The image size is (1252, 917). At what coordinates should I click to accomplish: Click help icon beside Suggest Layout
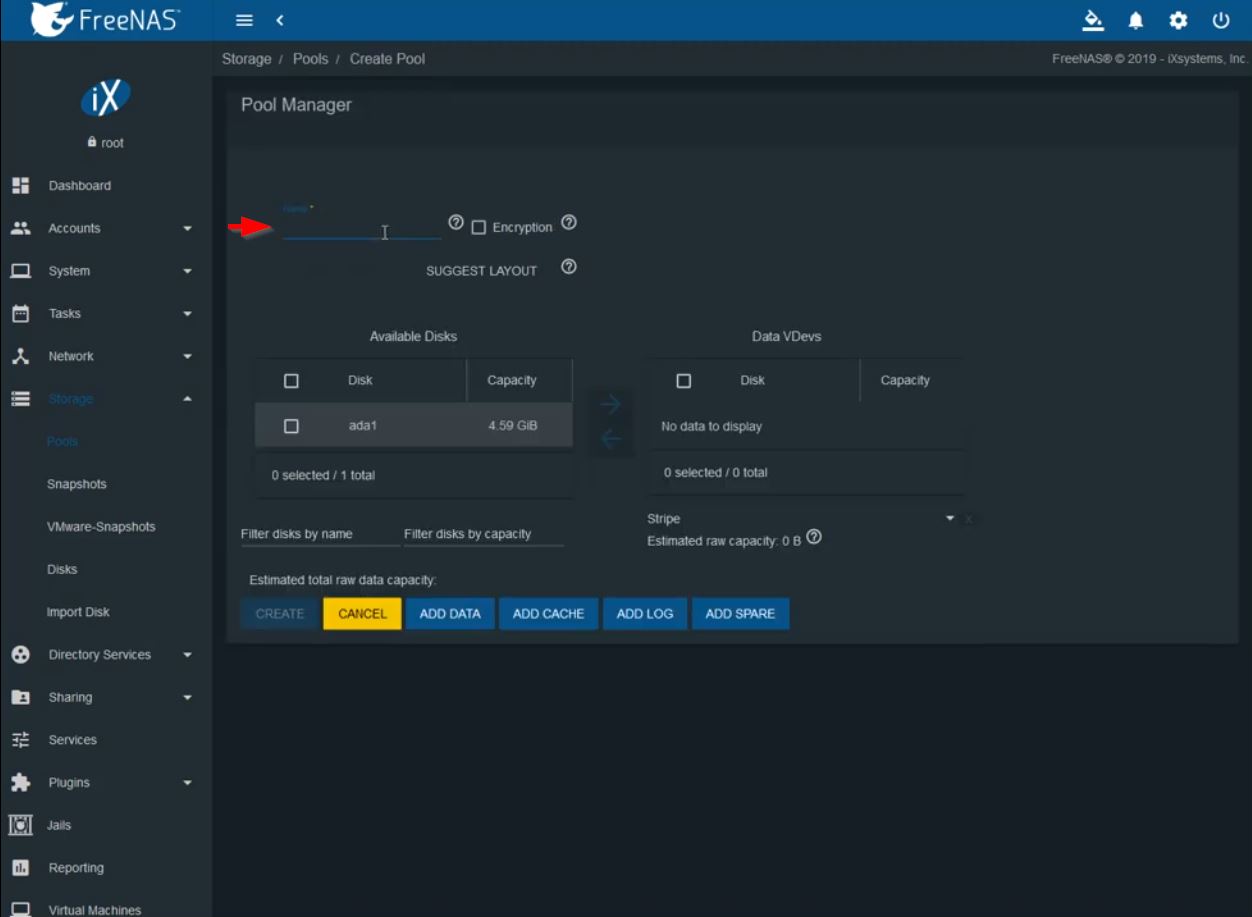pyautogui.click(x=569, y=267)
